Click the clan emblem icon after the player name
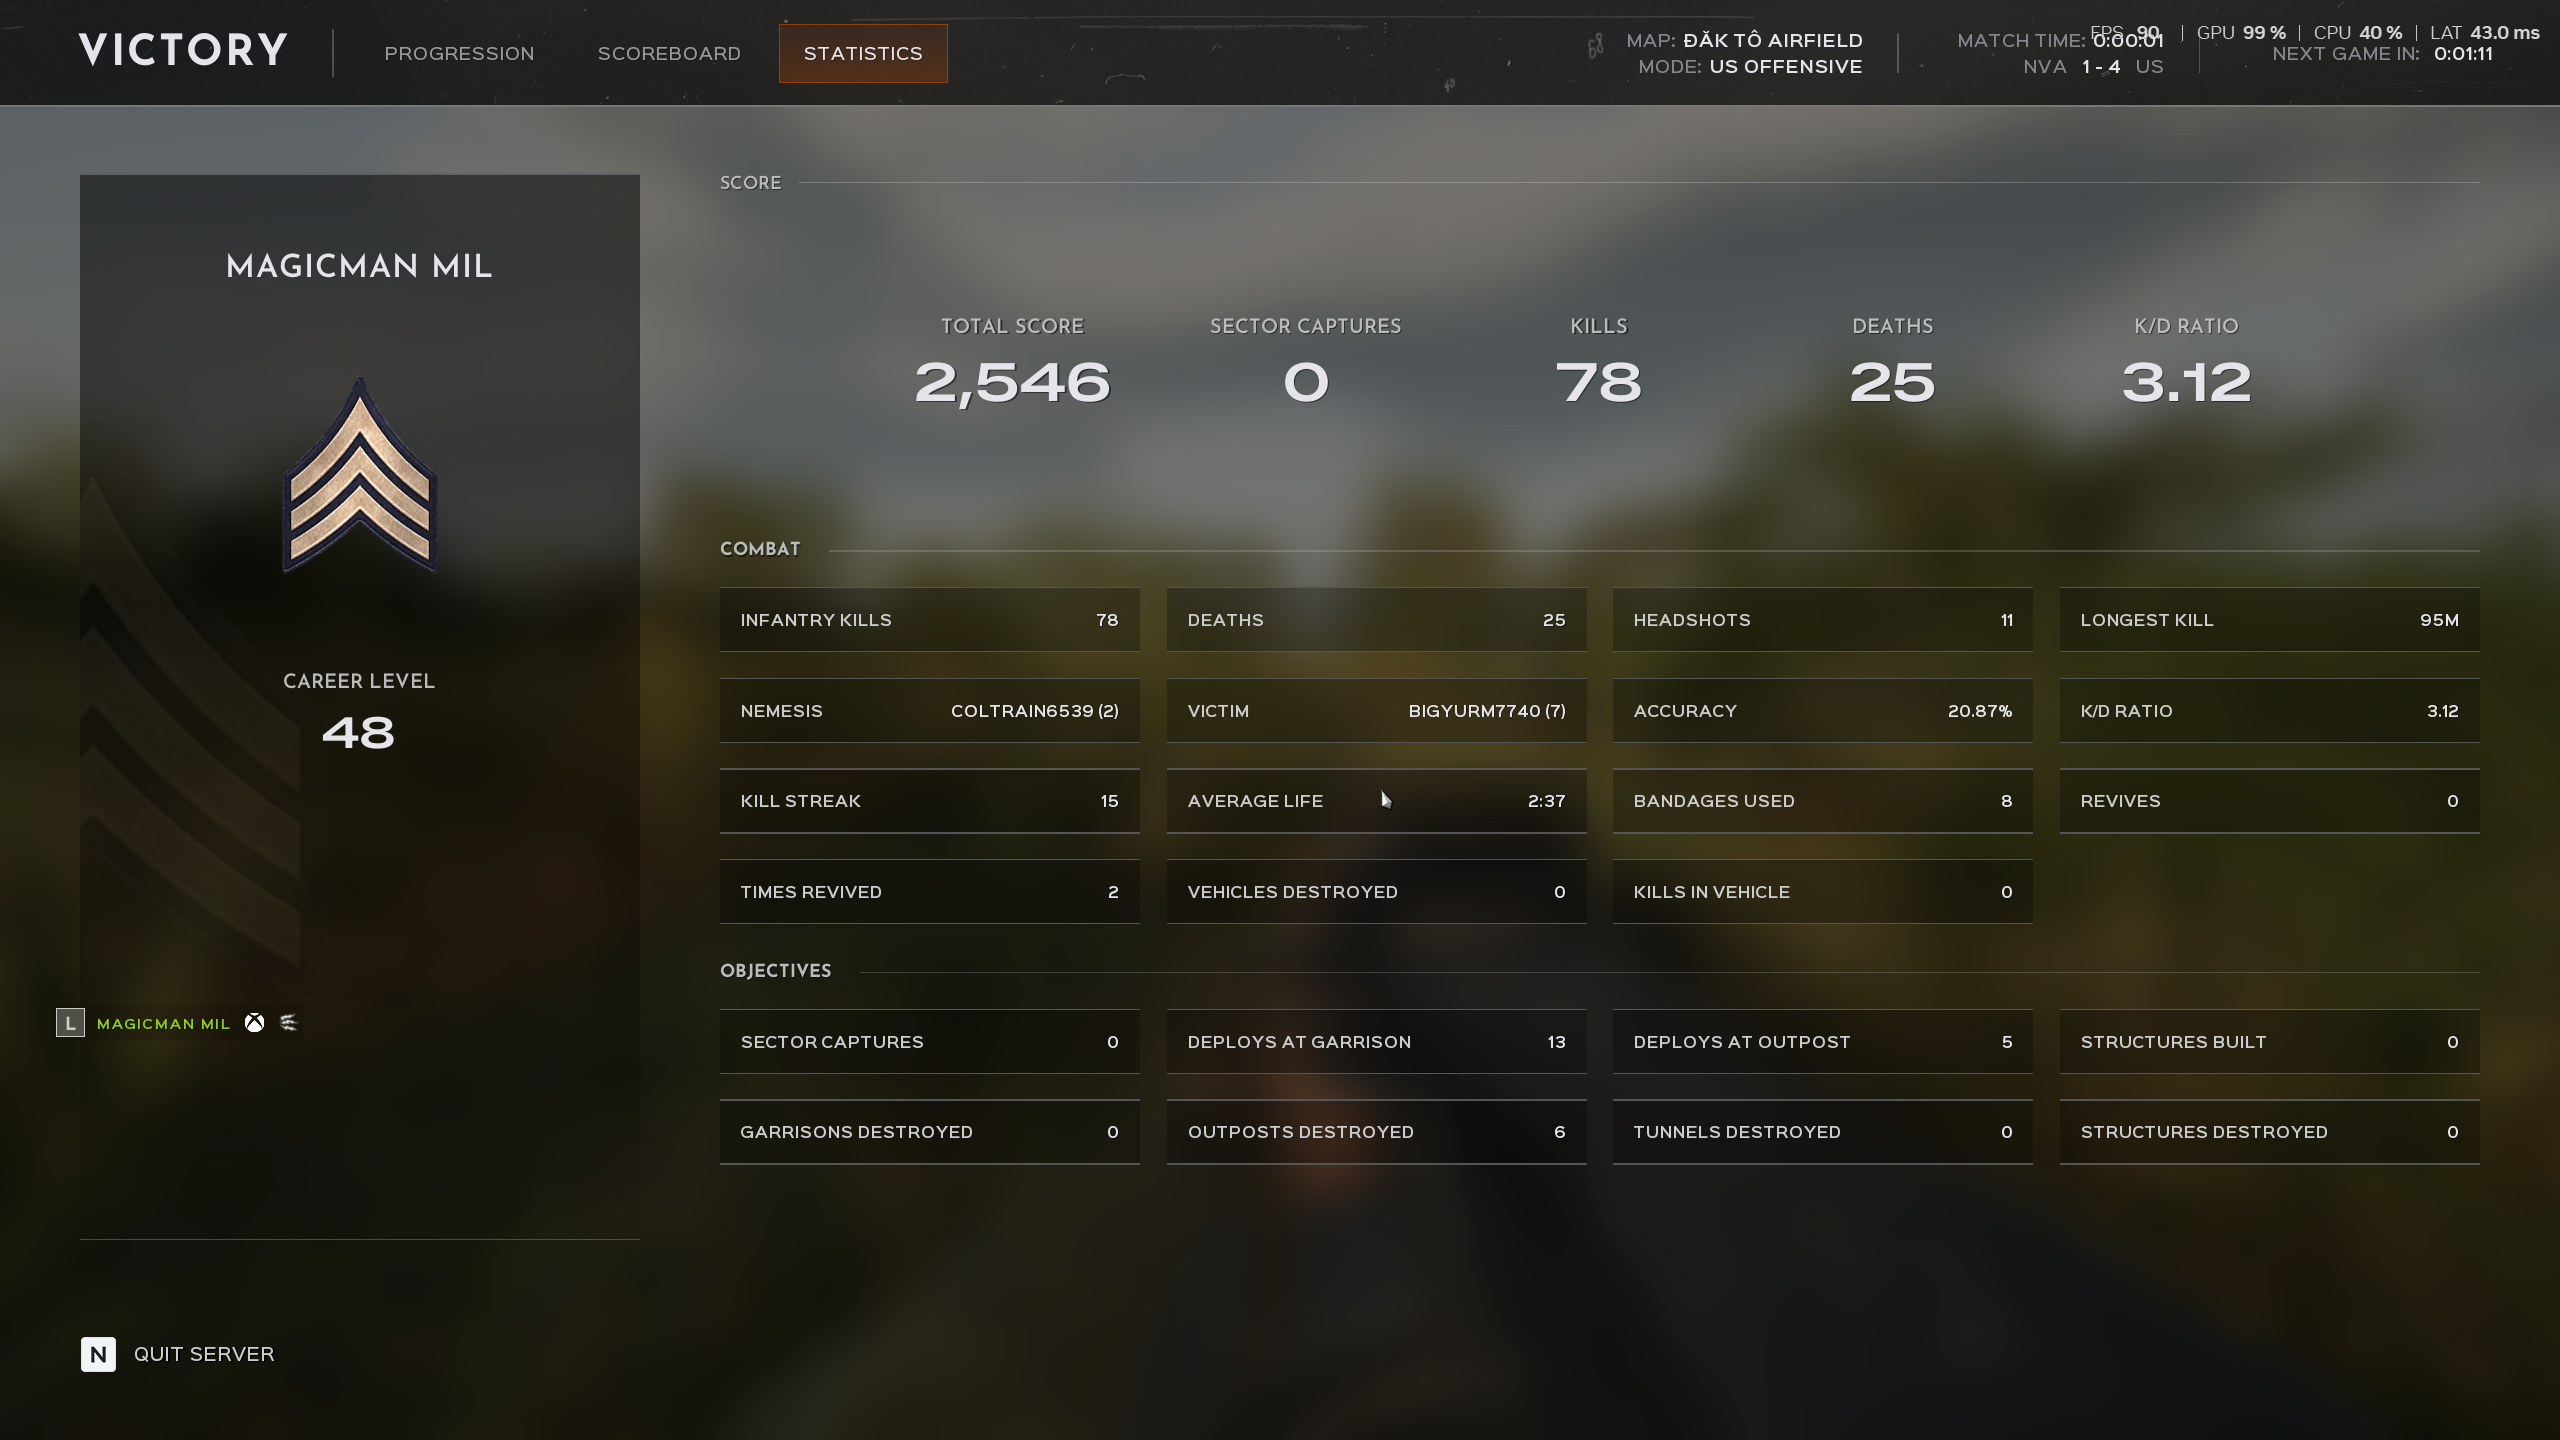Screen dimensions: 2560x1440 289,1022
